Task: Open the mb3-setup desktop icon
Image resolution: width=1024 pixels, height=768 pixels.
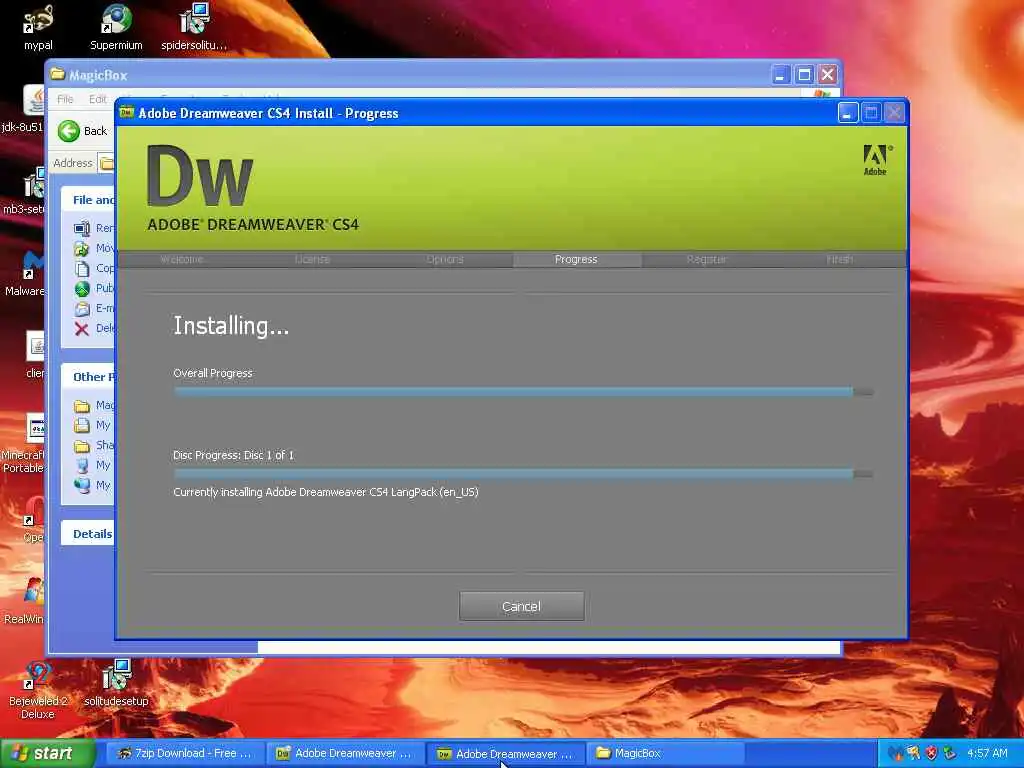Action: pos(26,191)
